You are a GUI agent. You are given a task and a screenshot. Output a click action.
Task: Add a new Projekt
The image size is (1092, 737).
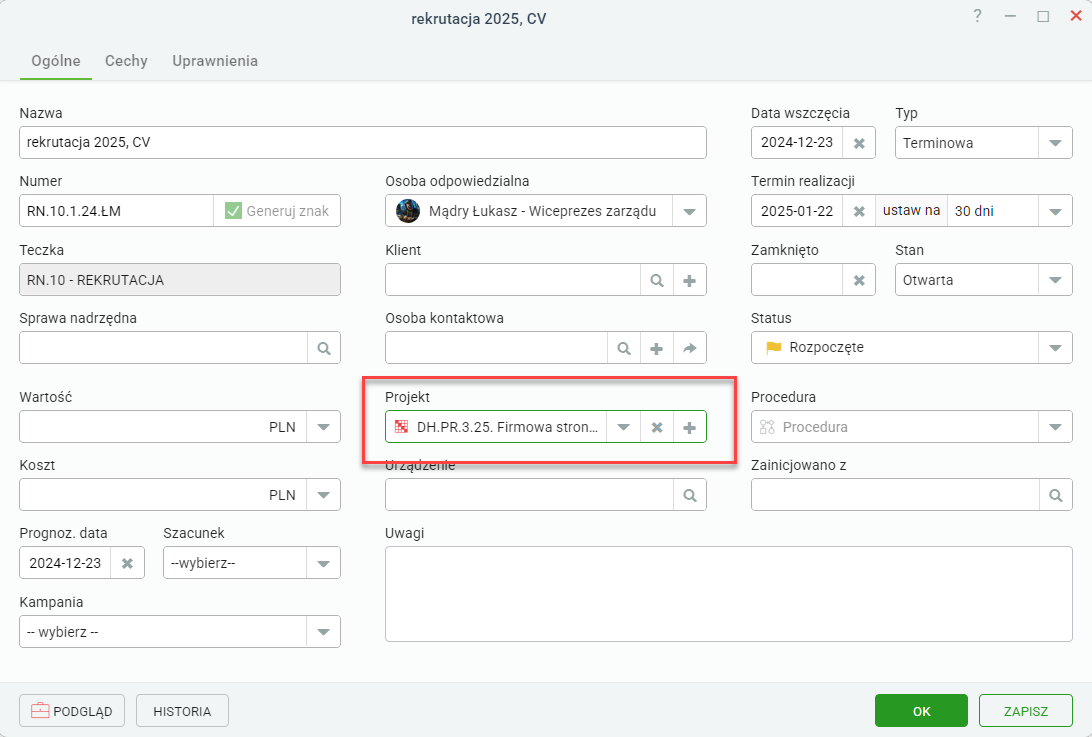pyautogui.click(x=689, y=427)
